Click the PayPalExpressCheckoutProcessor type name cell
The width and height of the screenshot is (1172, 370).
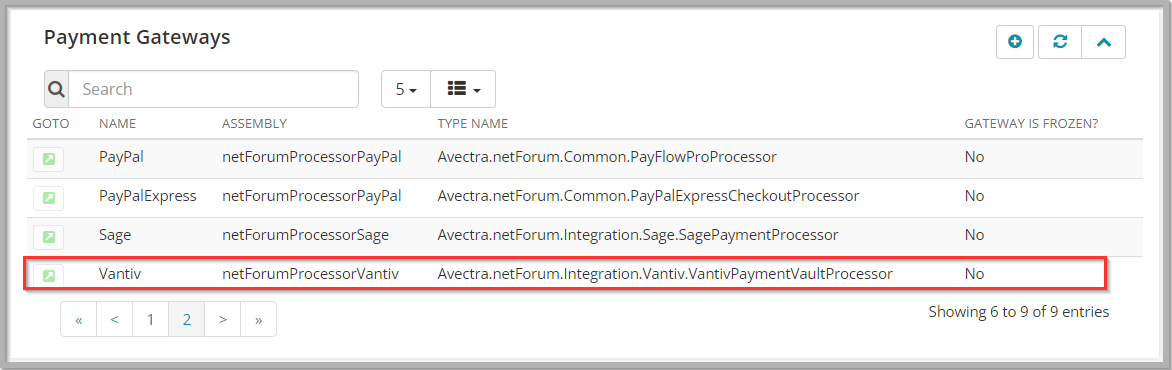[648, 196]
